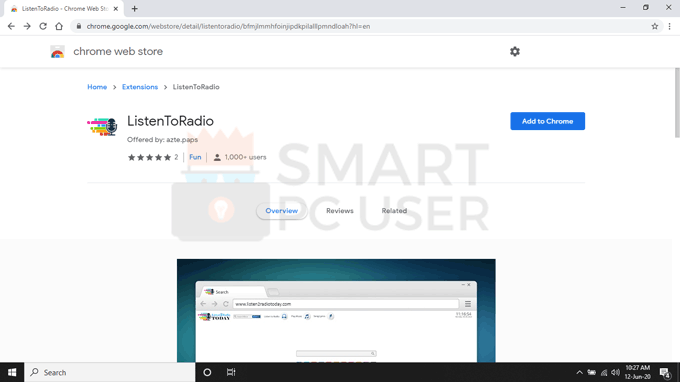This screenshot has height=382, width=680.
Task: Check the battery tray icon
Action: (592, 372)
